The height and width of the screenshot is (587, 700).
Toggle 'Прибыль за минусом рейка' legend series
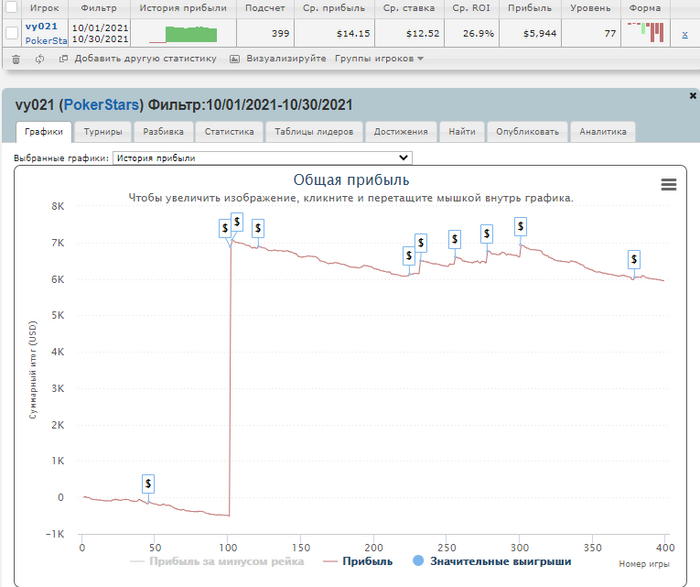217,562
